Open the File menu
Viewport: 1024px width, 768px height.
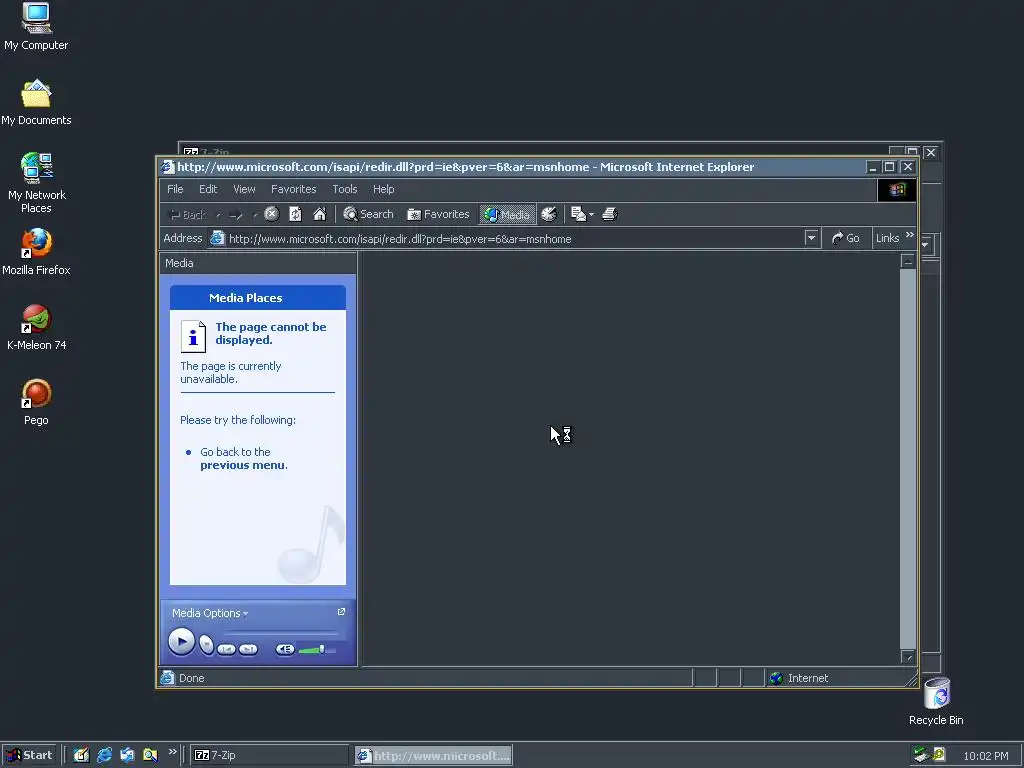tap(175, 189)
